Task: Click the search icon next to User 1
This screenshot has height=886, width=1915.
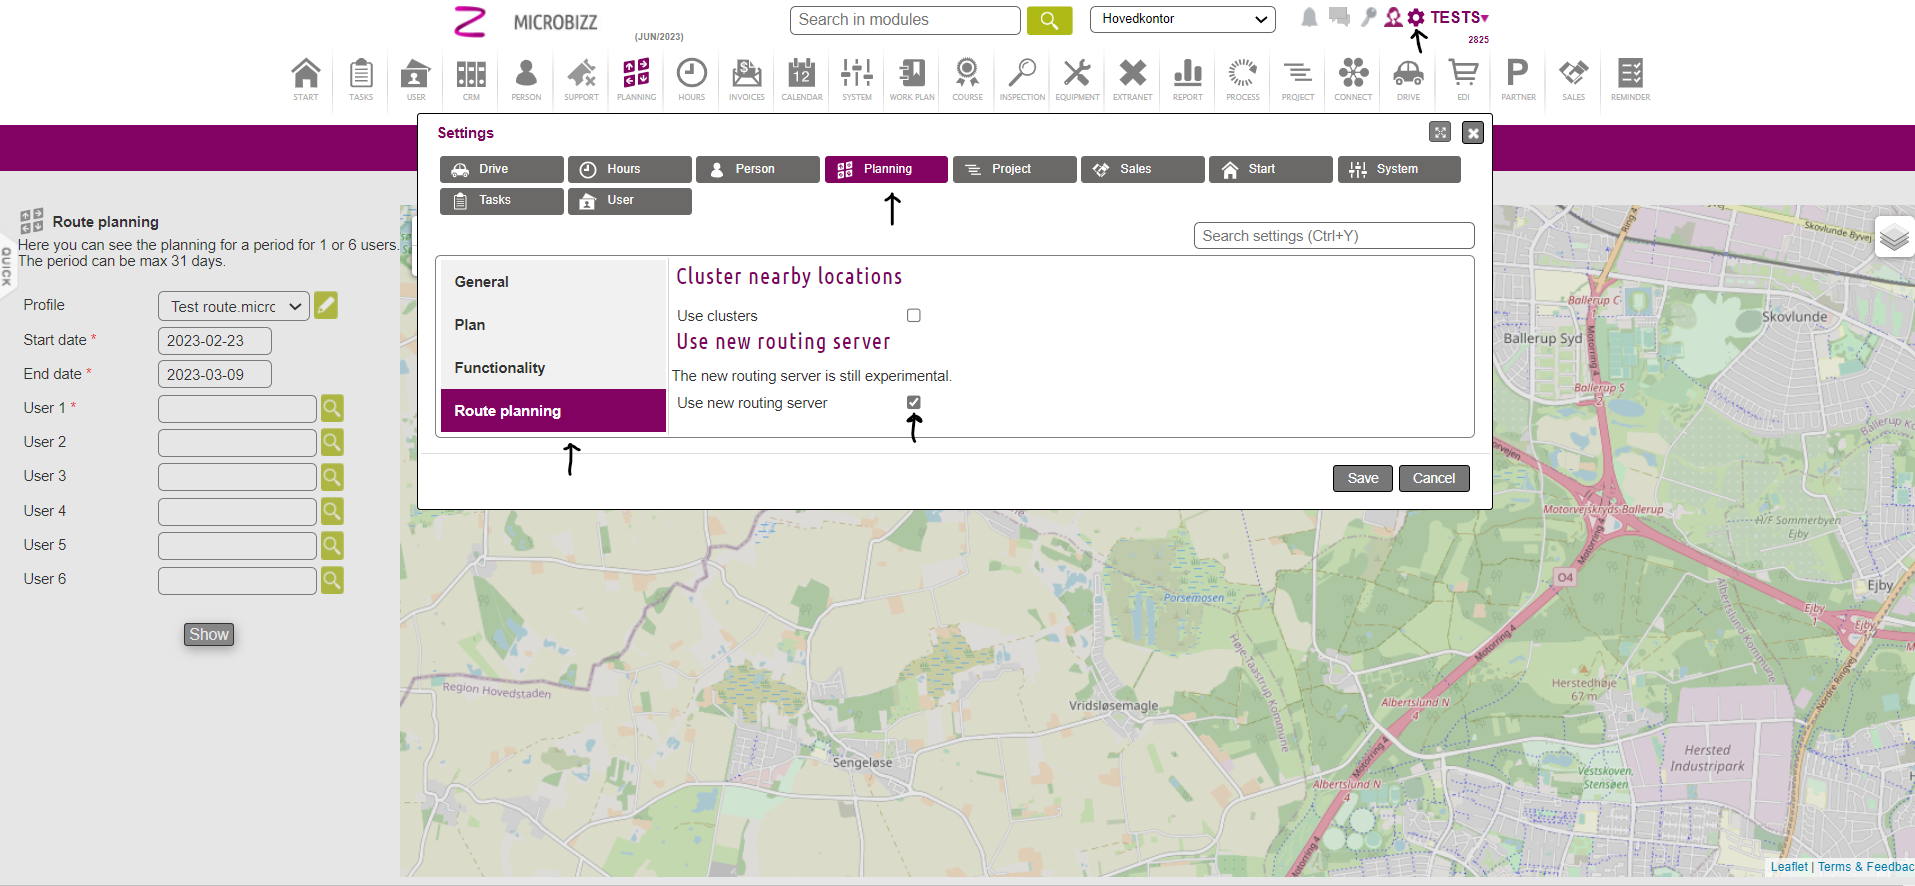Action: tap(332, 408)
